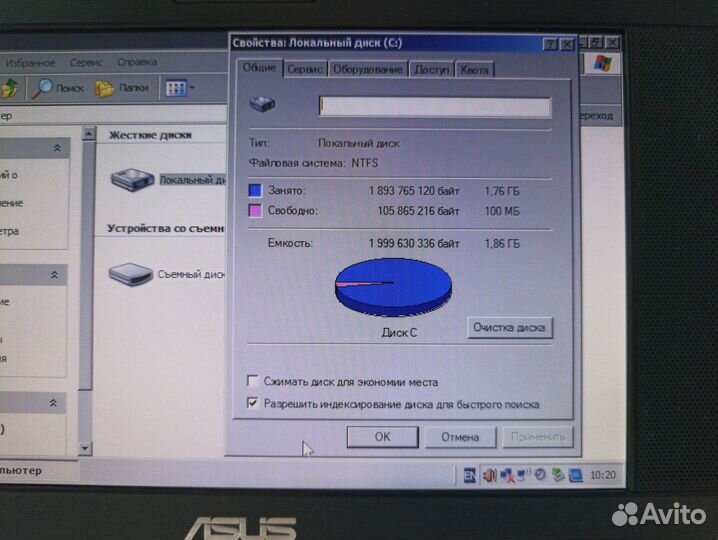
Task: Click the wireless network tray icon
Action: point(523,474)
